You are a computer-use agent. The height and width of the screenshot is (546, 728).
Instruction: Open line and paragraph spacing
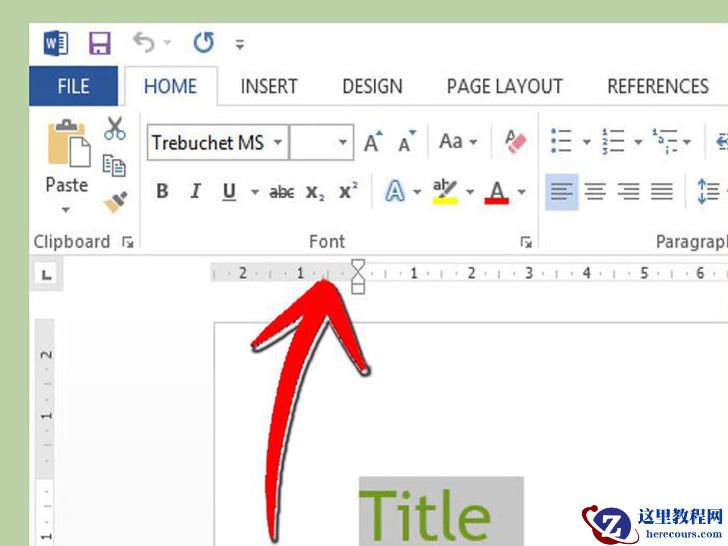pos(708,191)
